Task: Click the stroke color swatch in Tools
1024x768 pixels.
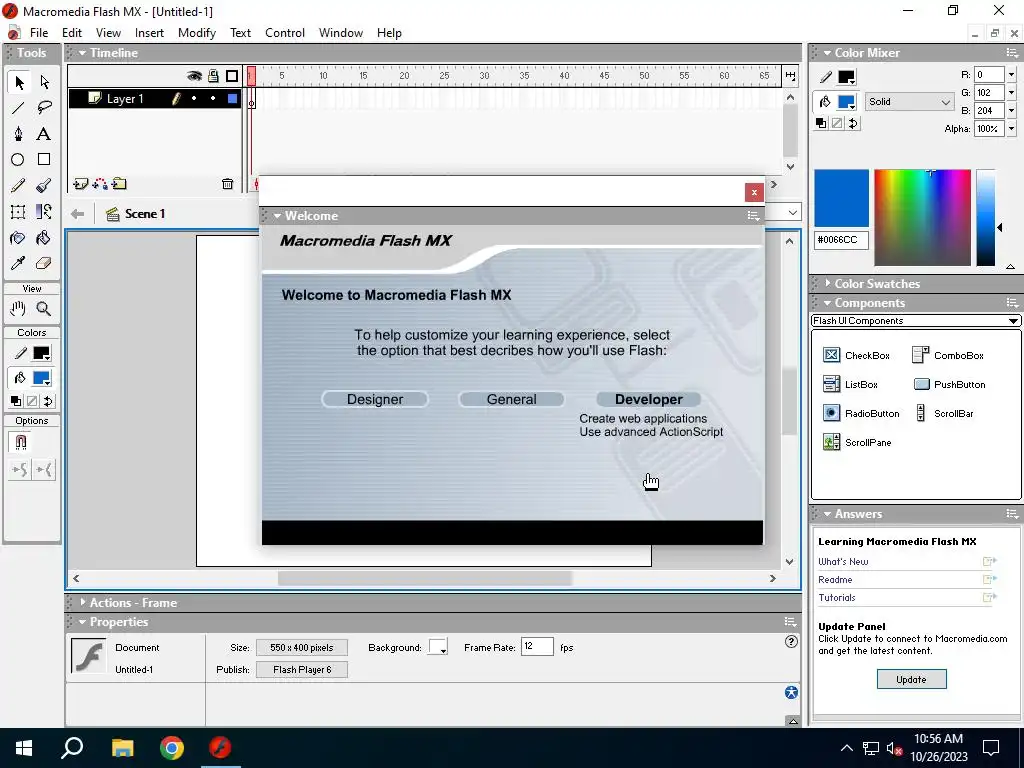Action: 41,353
